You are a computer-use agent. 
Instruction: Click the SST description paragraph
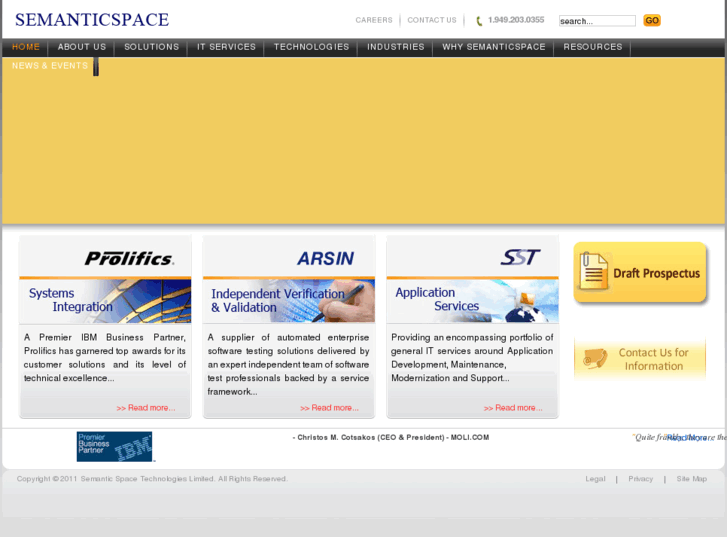coord(472,358)
